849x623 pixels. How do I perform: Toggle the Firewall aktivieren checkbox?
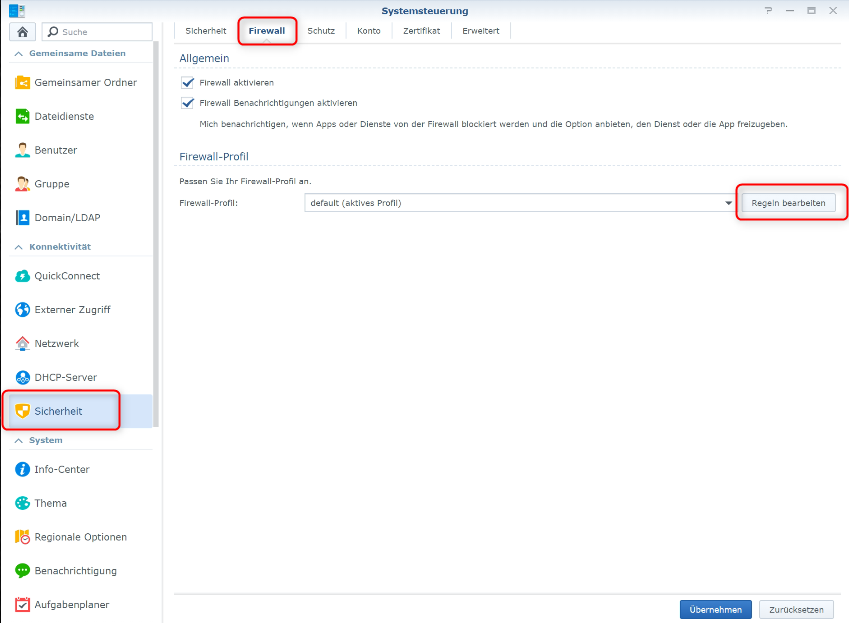click(x=187, y=83)
